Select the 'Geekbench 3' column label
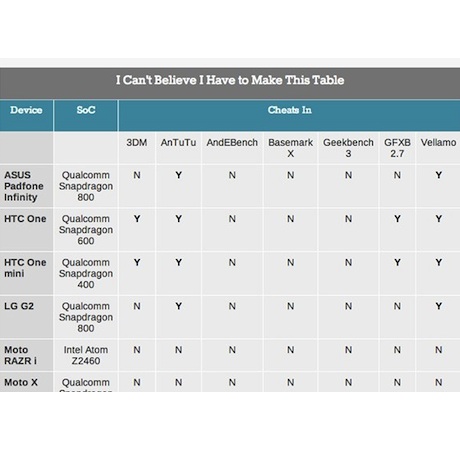 pos(348,148)
